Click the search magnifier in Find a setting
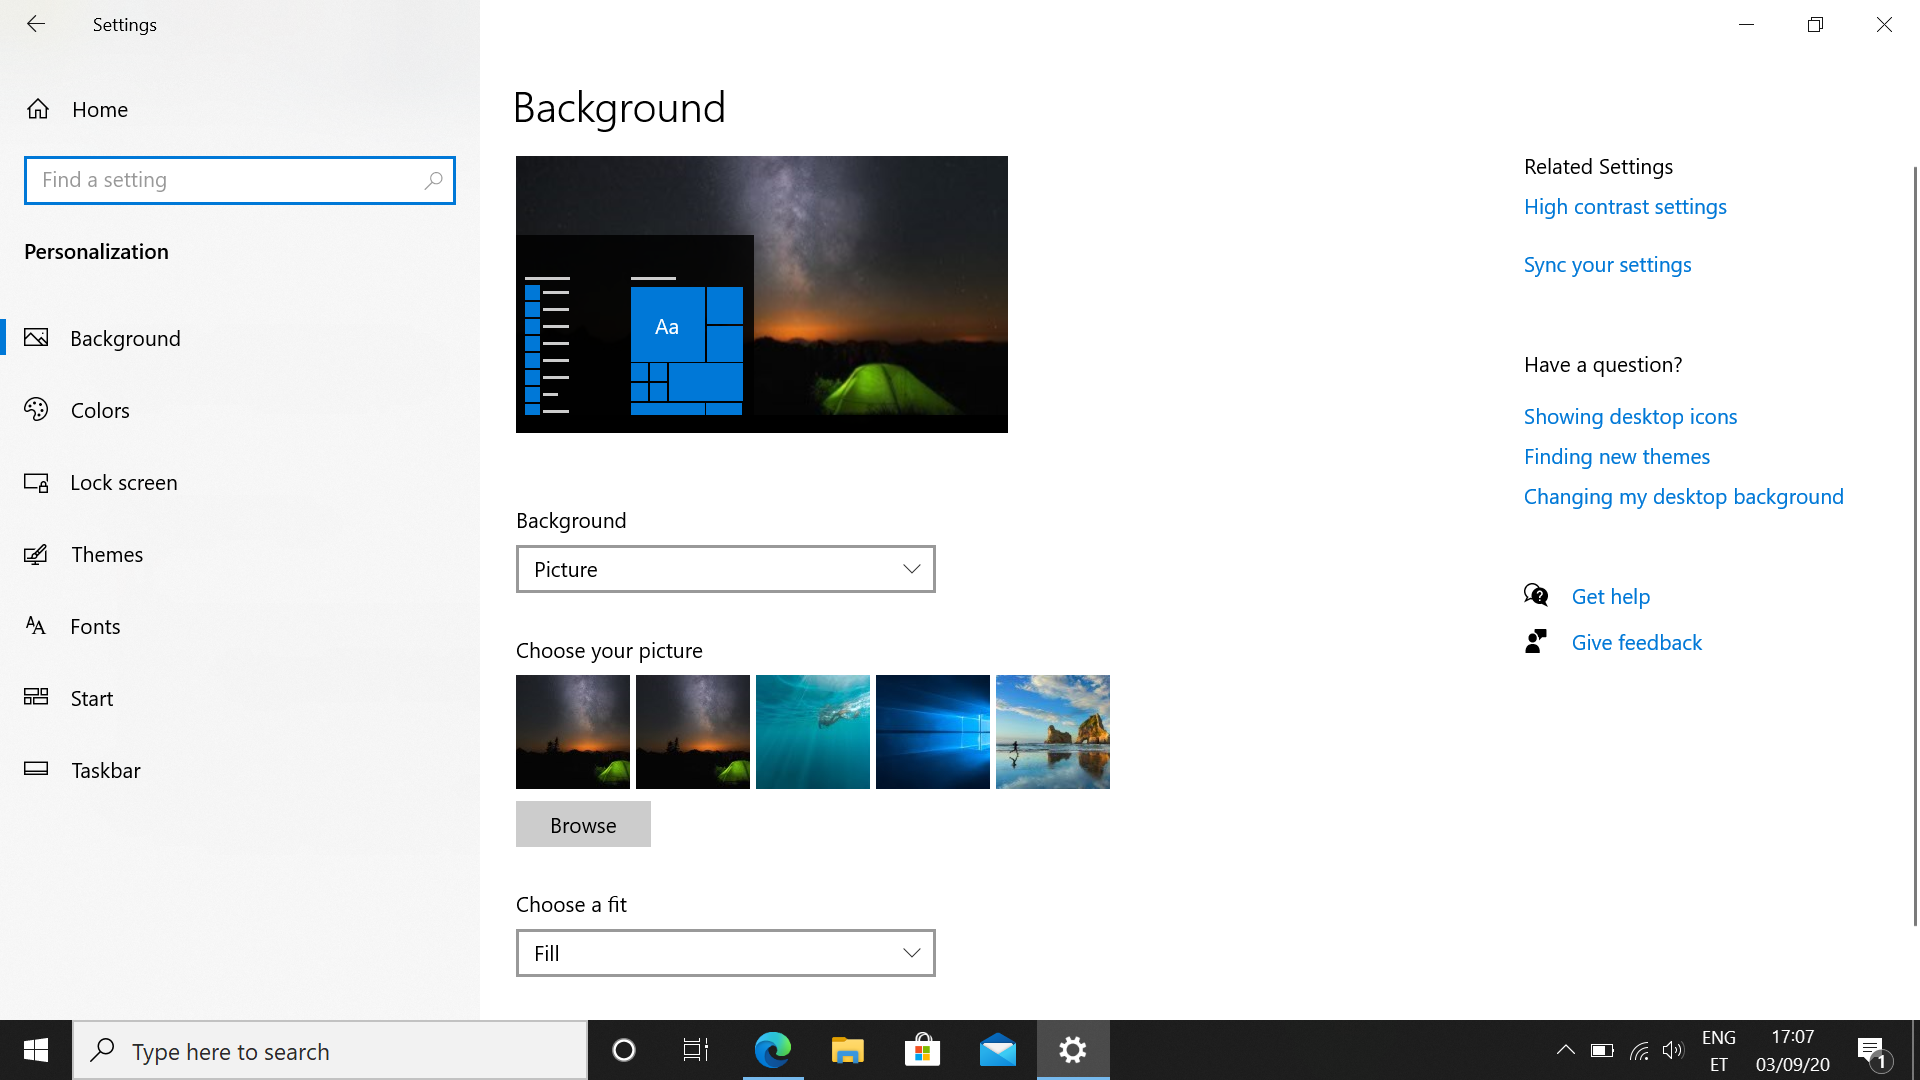The height and width of the screenshot is (1080, 1920). coord(433,180)
